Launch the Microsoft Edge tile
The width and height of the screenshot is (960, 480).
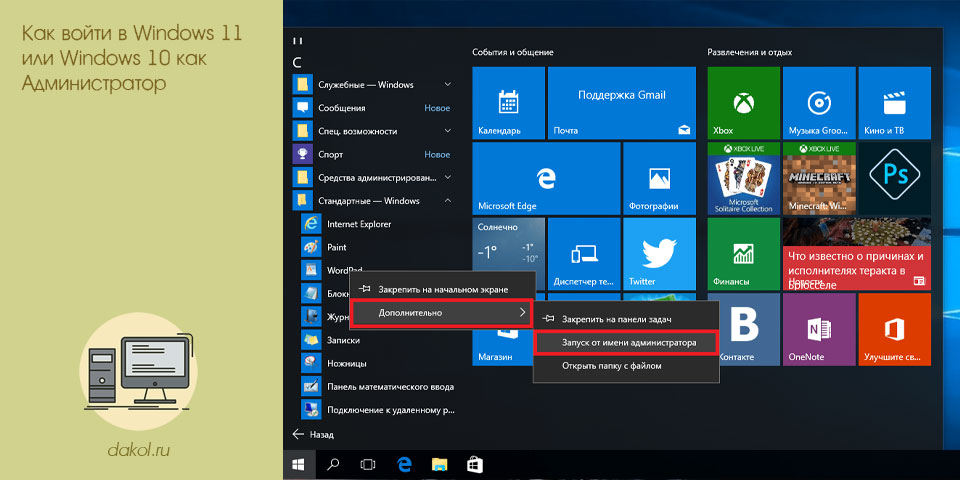546,178
